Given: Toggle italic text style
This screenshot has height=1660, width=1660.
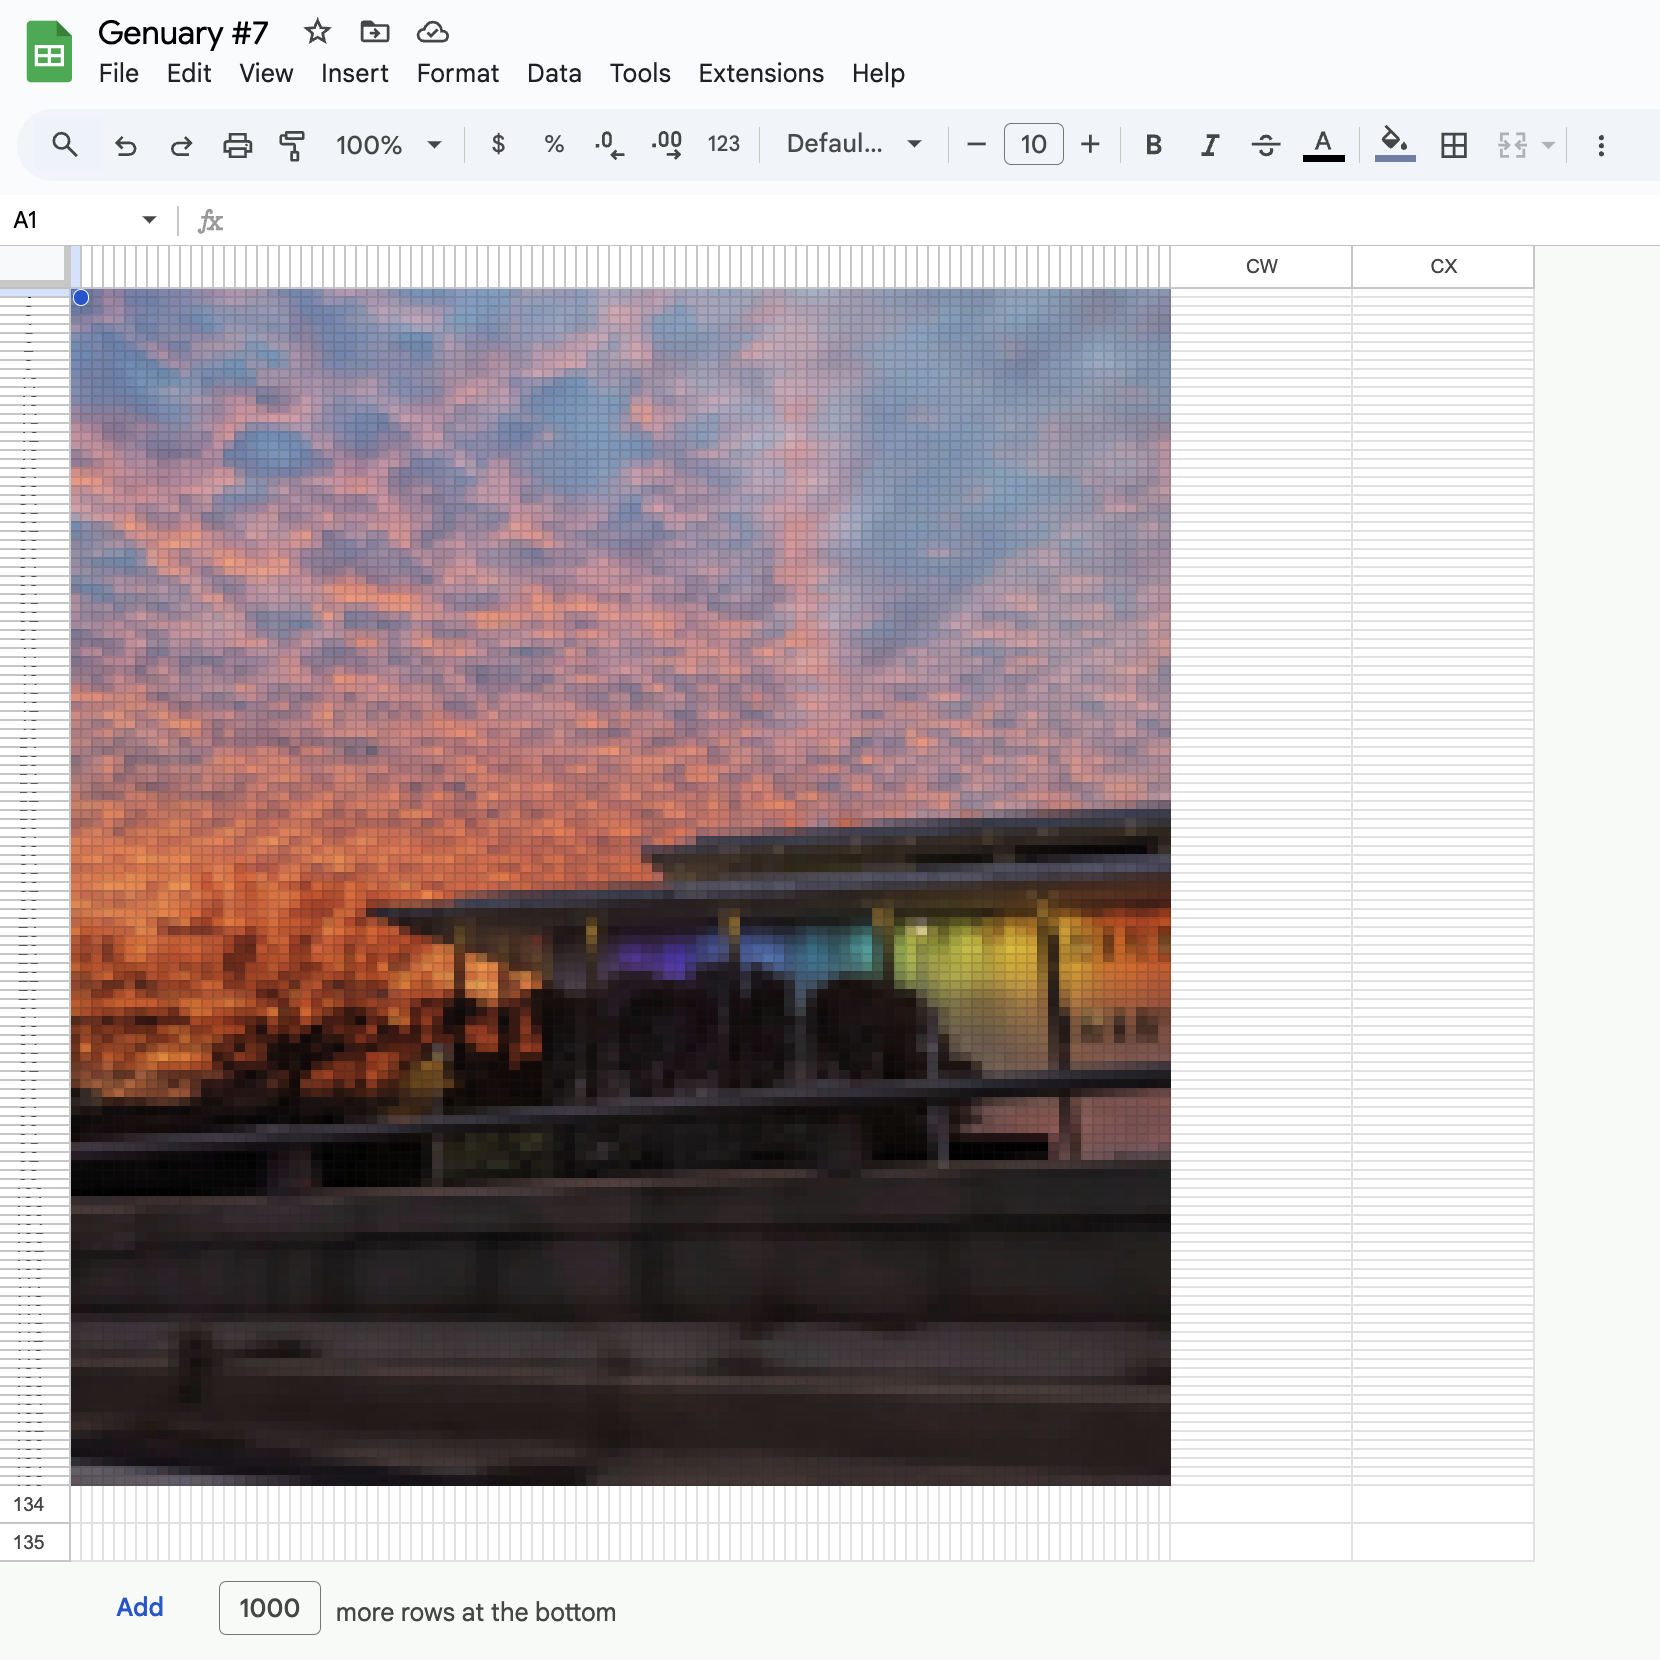Looking at the screenshot, I should [x=1209, y=145].
